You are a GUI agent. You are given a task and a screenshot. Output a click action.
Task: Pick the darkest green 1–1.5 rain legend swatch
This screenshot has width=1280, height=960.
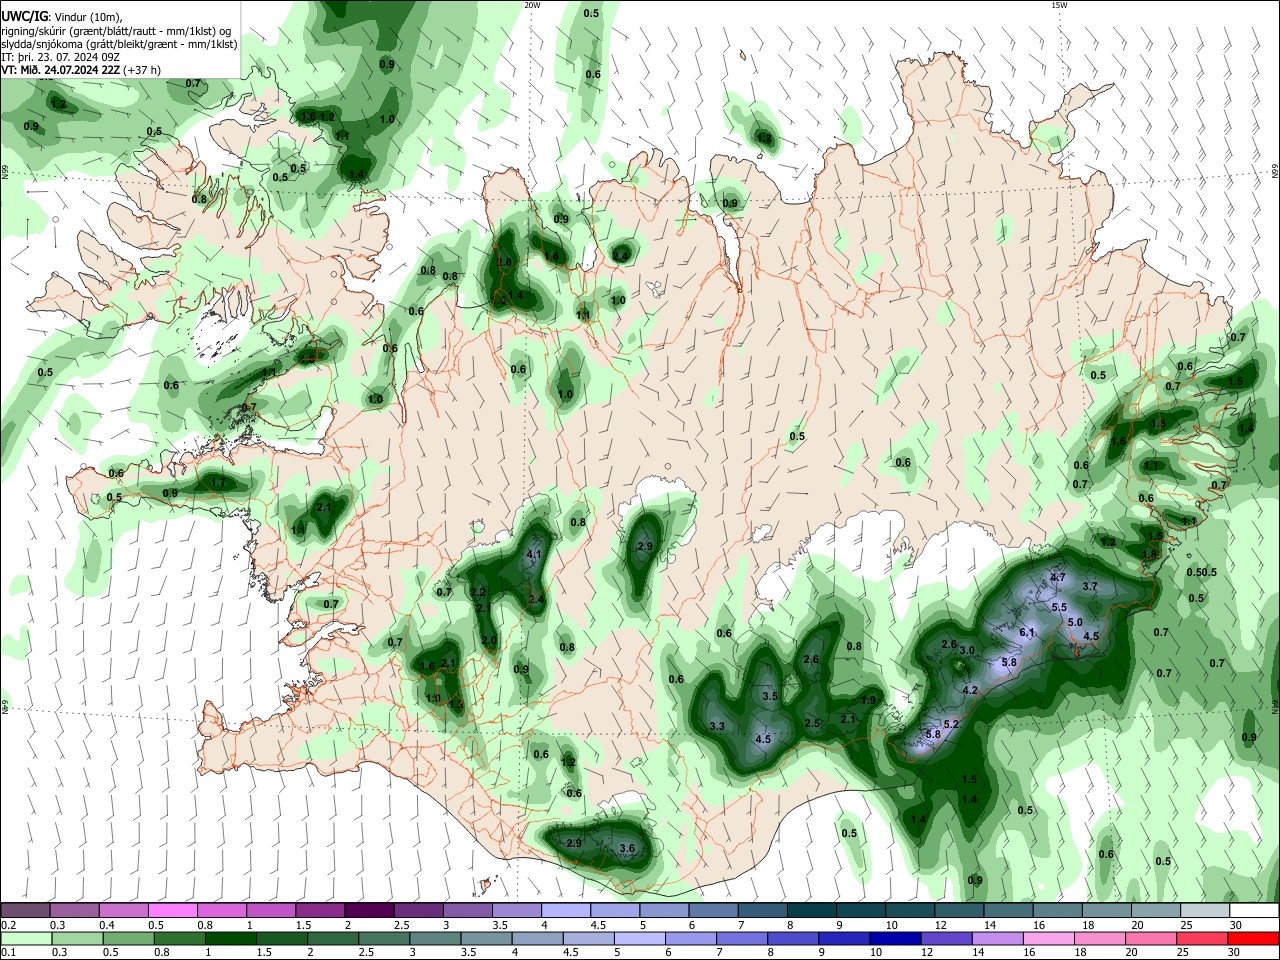tap(230, 938)
